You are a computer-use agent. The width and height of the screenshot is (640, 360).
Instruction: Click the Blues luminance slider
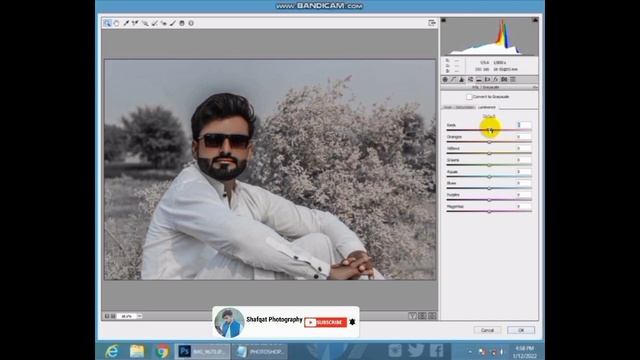pyautogui.click(x=489, y=188)
